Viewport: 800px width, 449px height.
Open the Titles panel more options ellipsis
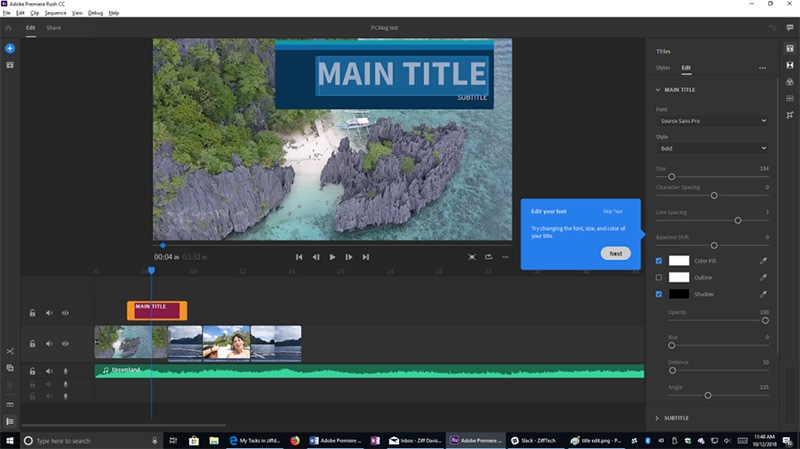pyautogui.click(x=762, y=68)
